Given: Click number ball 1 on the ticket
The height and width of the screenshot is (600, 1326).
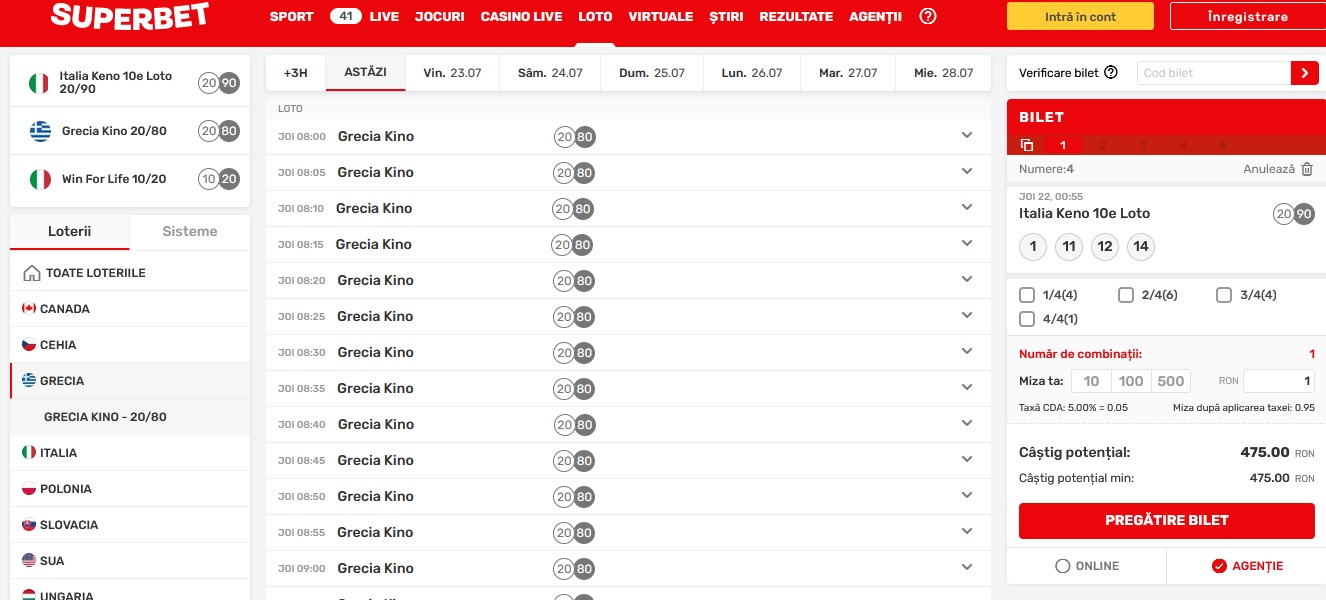Looking at the screenshot, I should pos(1033,247).
